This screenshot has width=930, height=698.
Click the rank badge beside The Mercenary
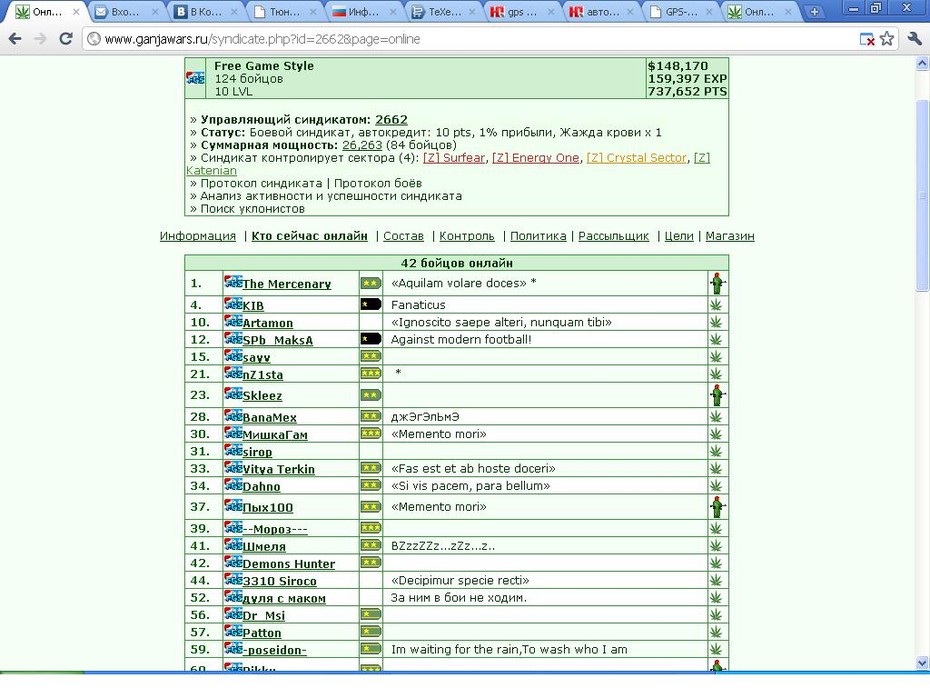(371, 283)
